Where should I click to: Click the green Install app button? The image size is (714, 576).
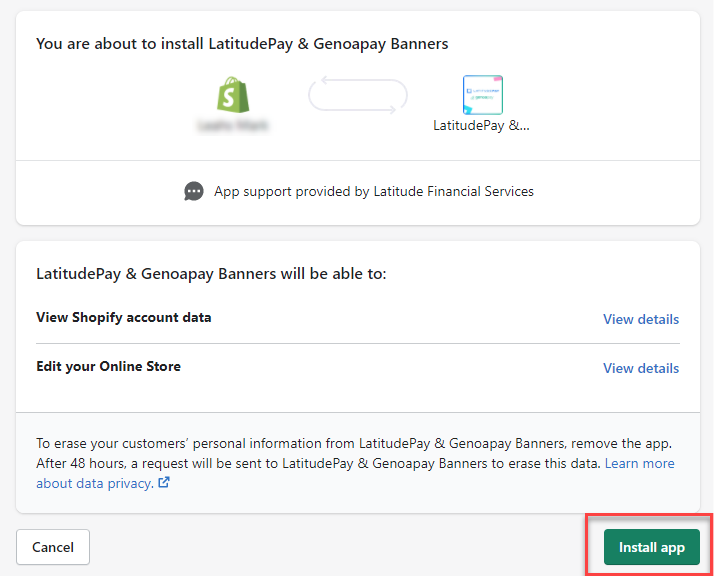pyautogui.click(x=652, y=547)
